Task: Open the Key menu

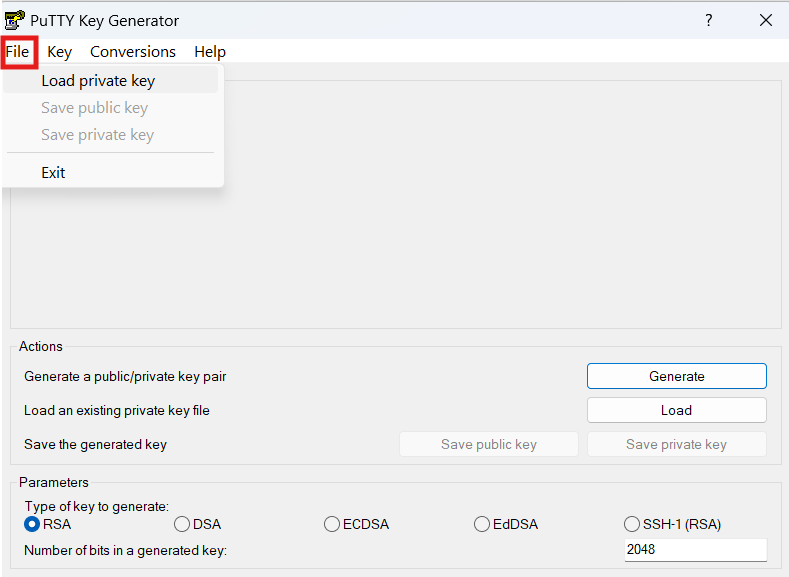Action: pos(59,52)
